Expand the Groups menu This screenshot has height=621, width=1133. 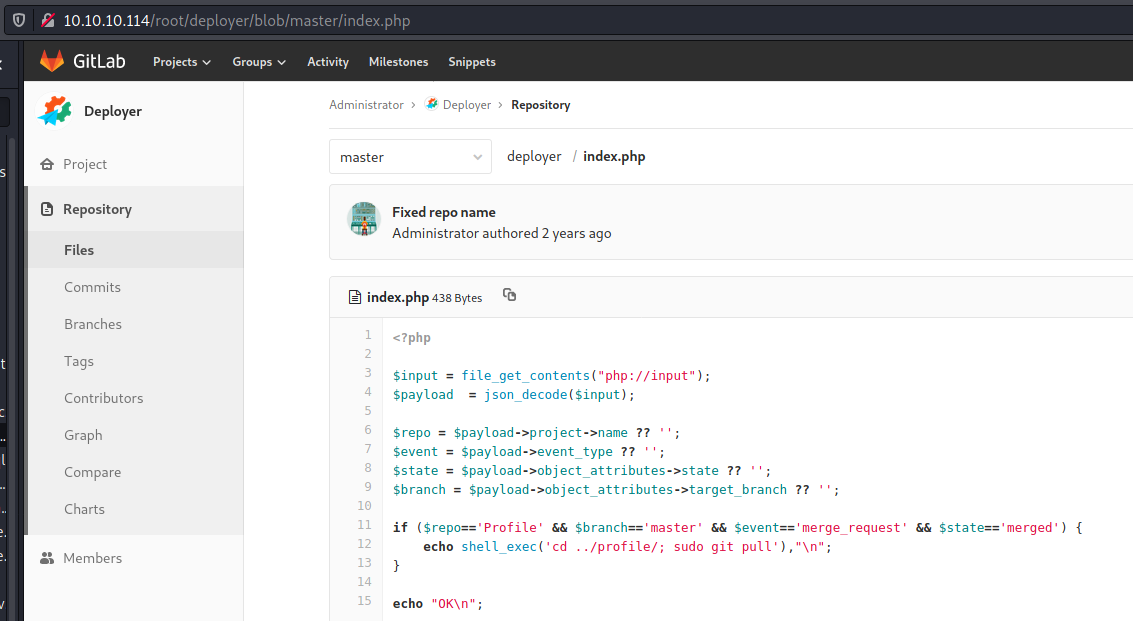[259, 62]
